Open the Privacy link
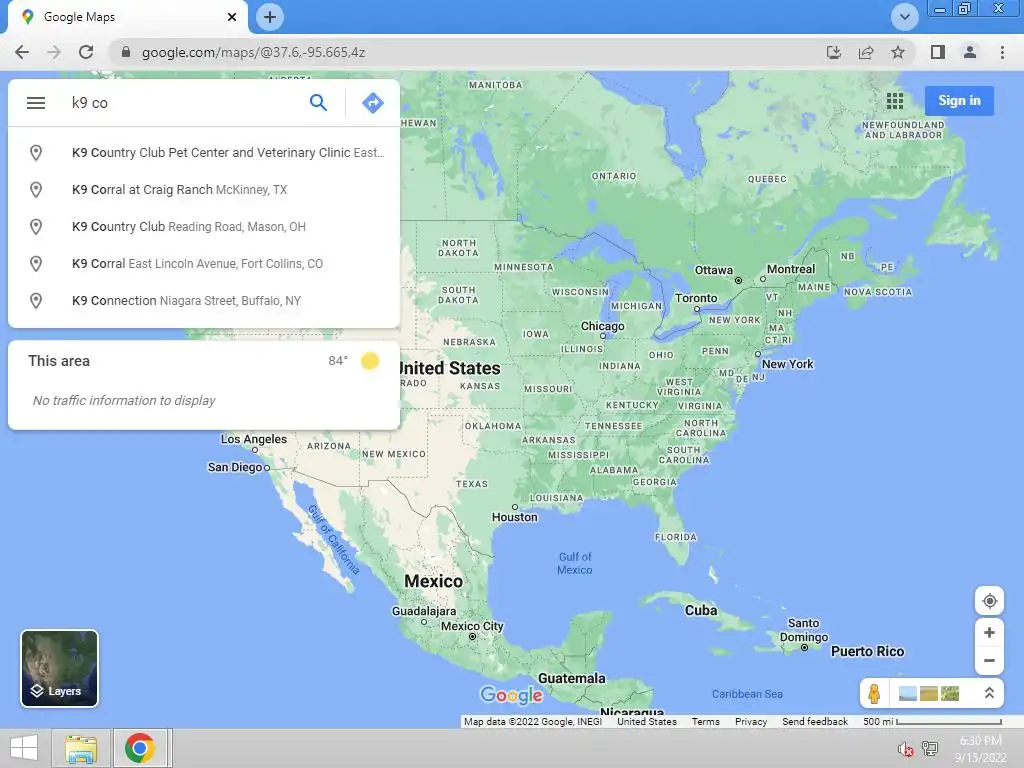The image size is (1024, 768). [x=751, y=722]
